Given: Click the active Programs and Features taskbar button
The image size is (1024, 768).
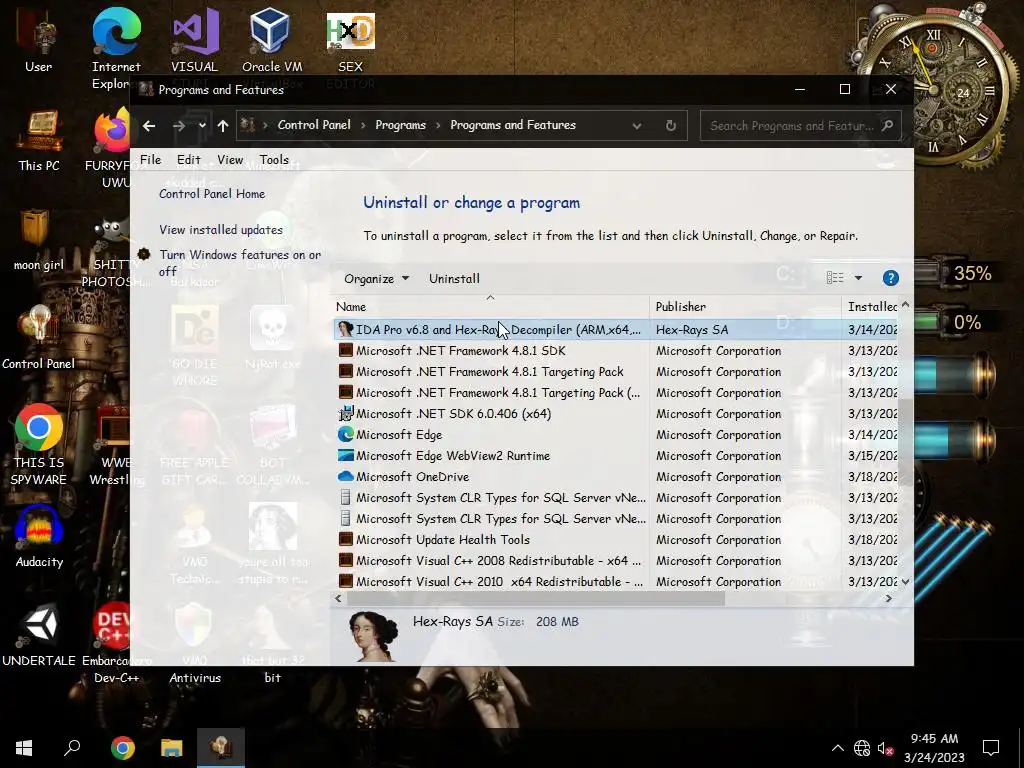Looking at the screenshot, I should click(221, 748).
